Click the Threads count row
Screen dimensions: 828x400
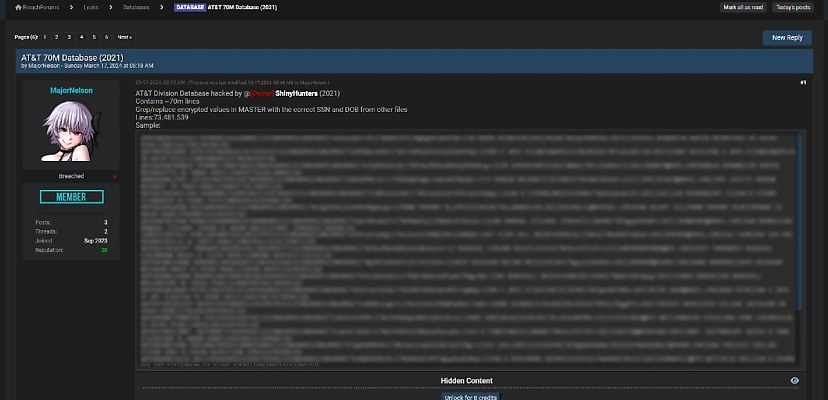tap(71, 231)
